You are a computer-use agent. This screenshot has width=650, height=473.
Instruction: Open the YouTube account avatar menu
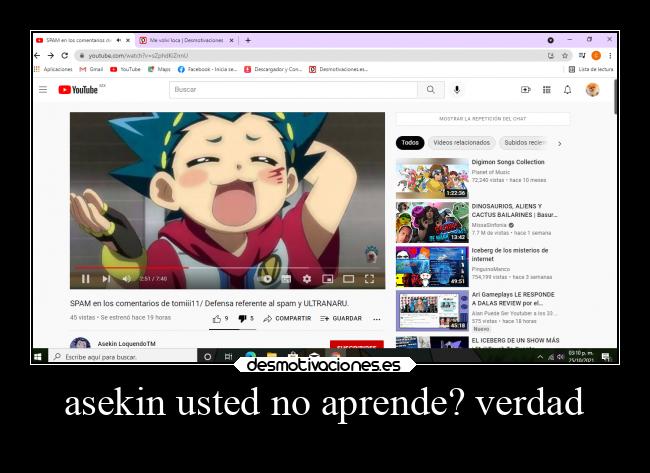592,90
